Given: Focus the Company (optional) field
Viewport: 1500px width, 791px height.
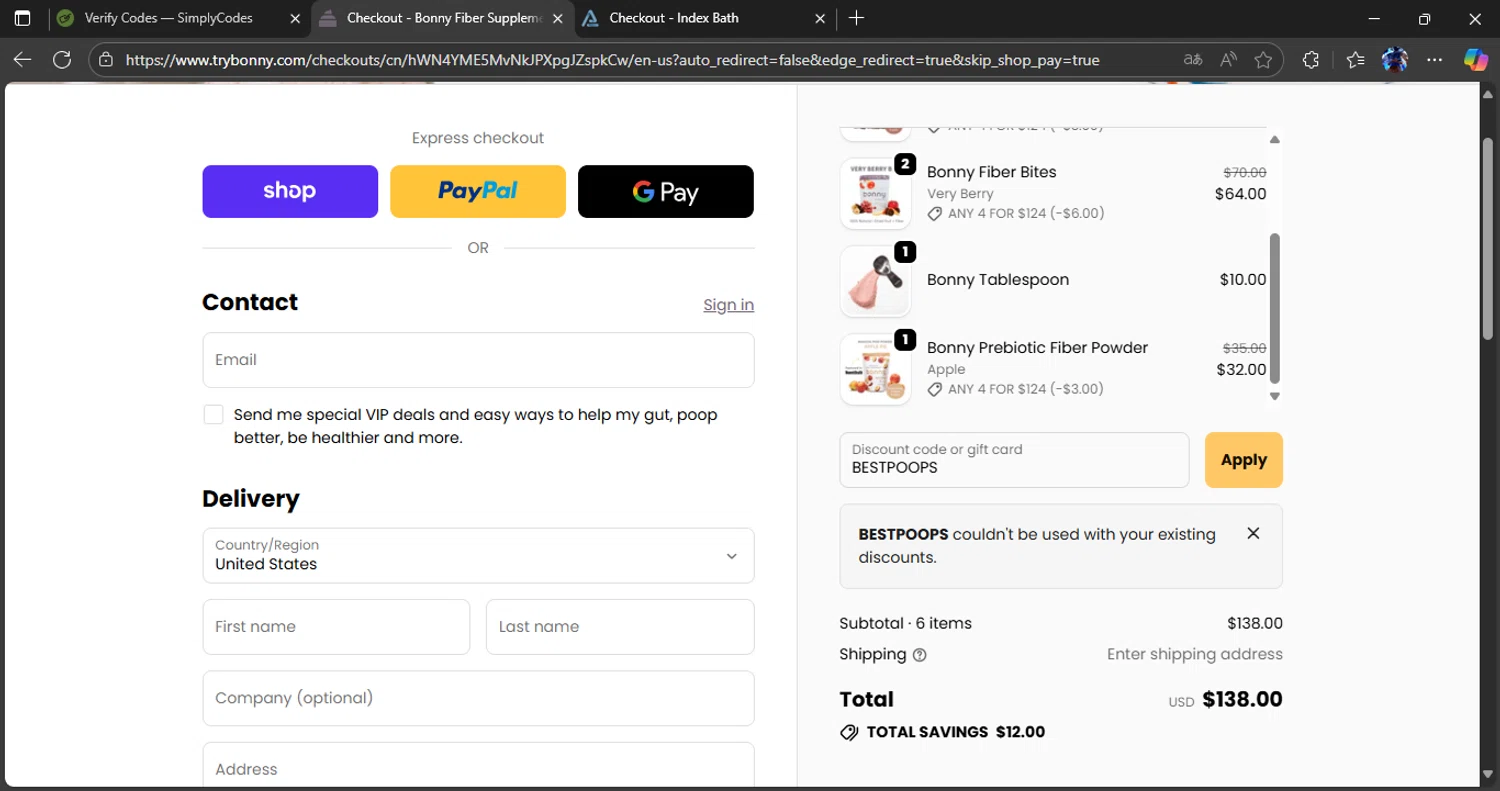Looking at the screenshot, I should [x=478, y=698].
